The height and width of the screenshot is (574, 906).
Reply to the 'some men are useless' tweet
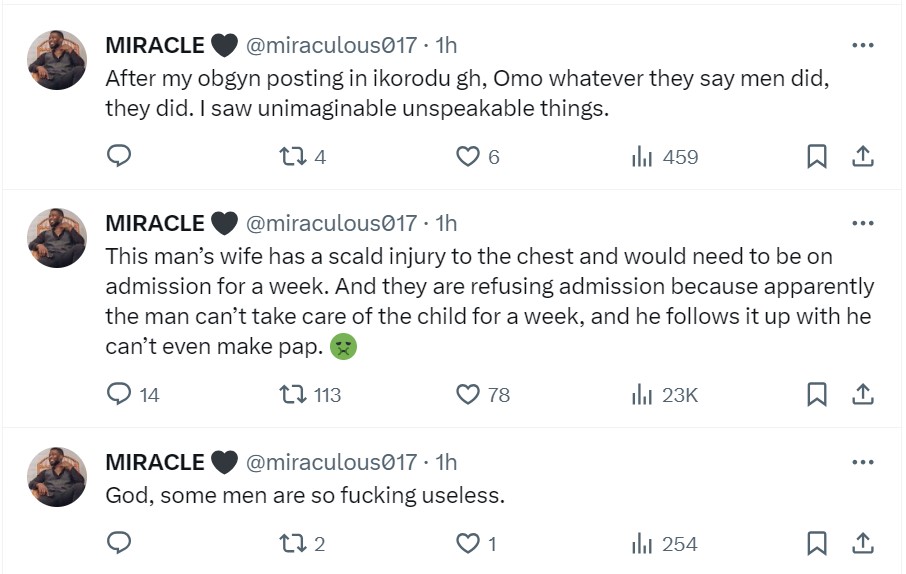(119, 544)
